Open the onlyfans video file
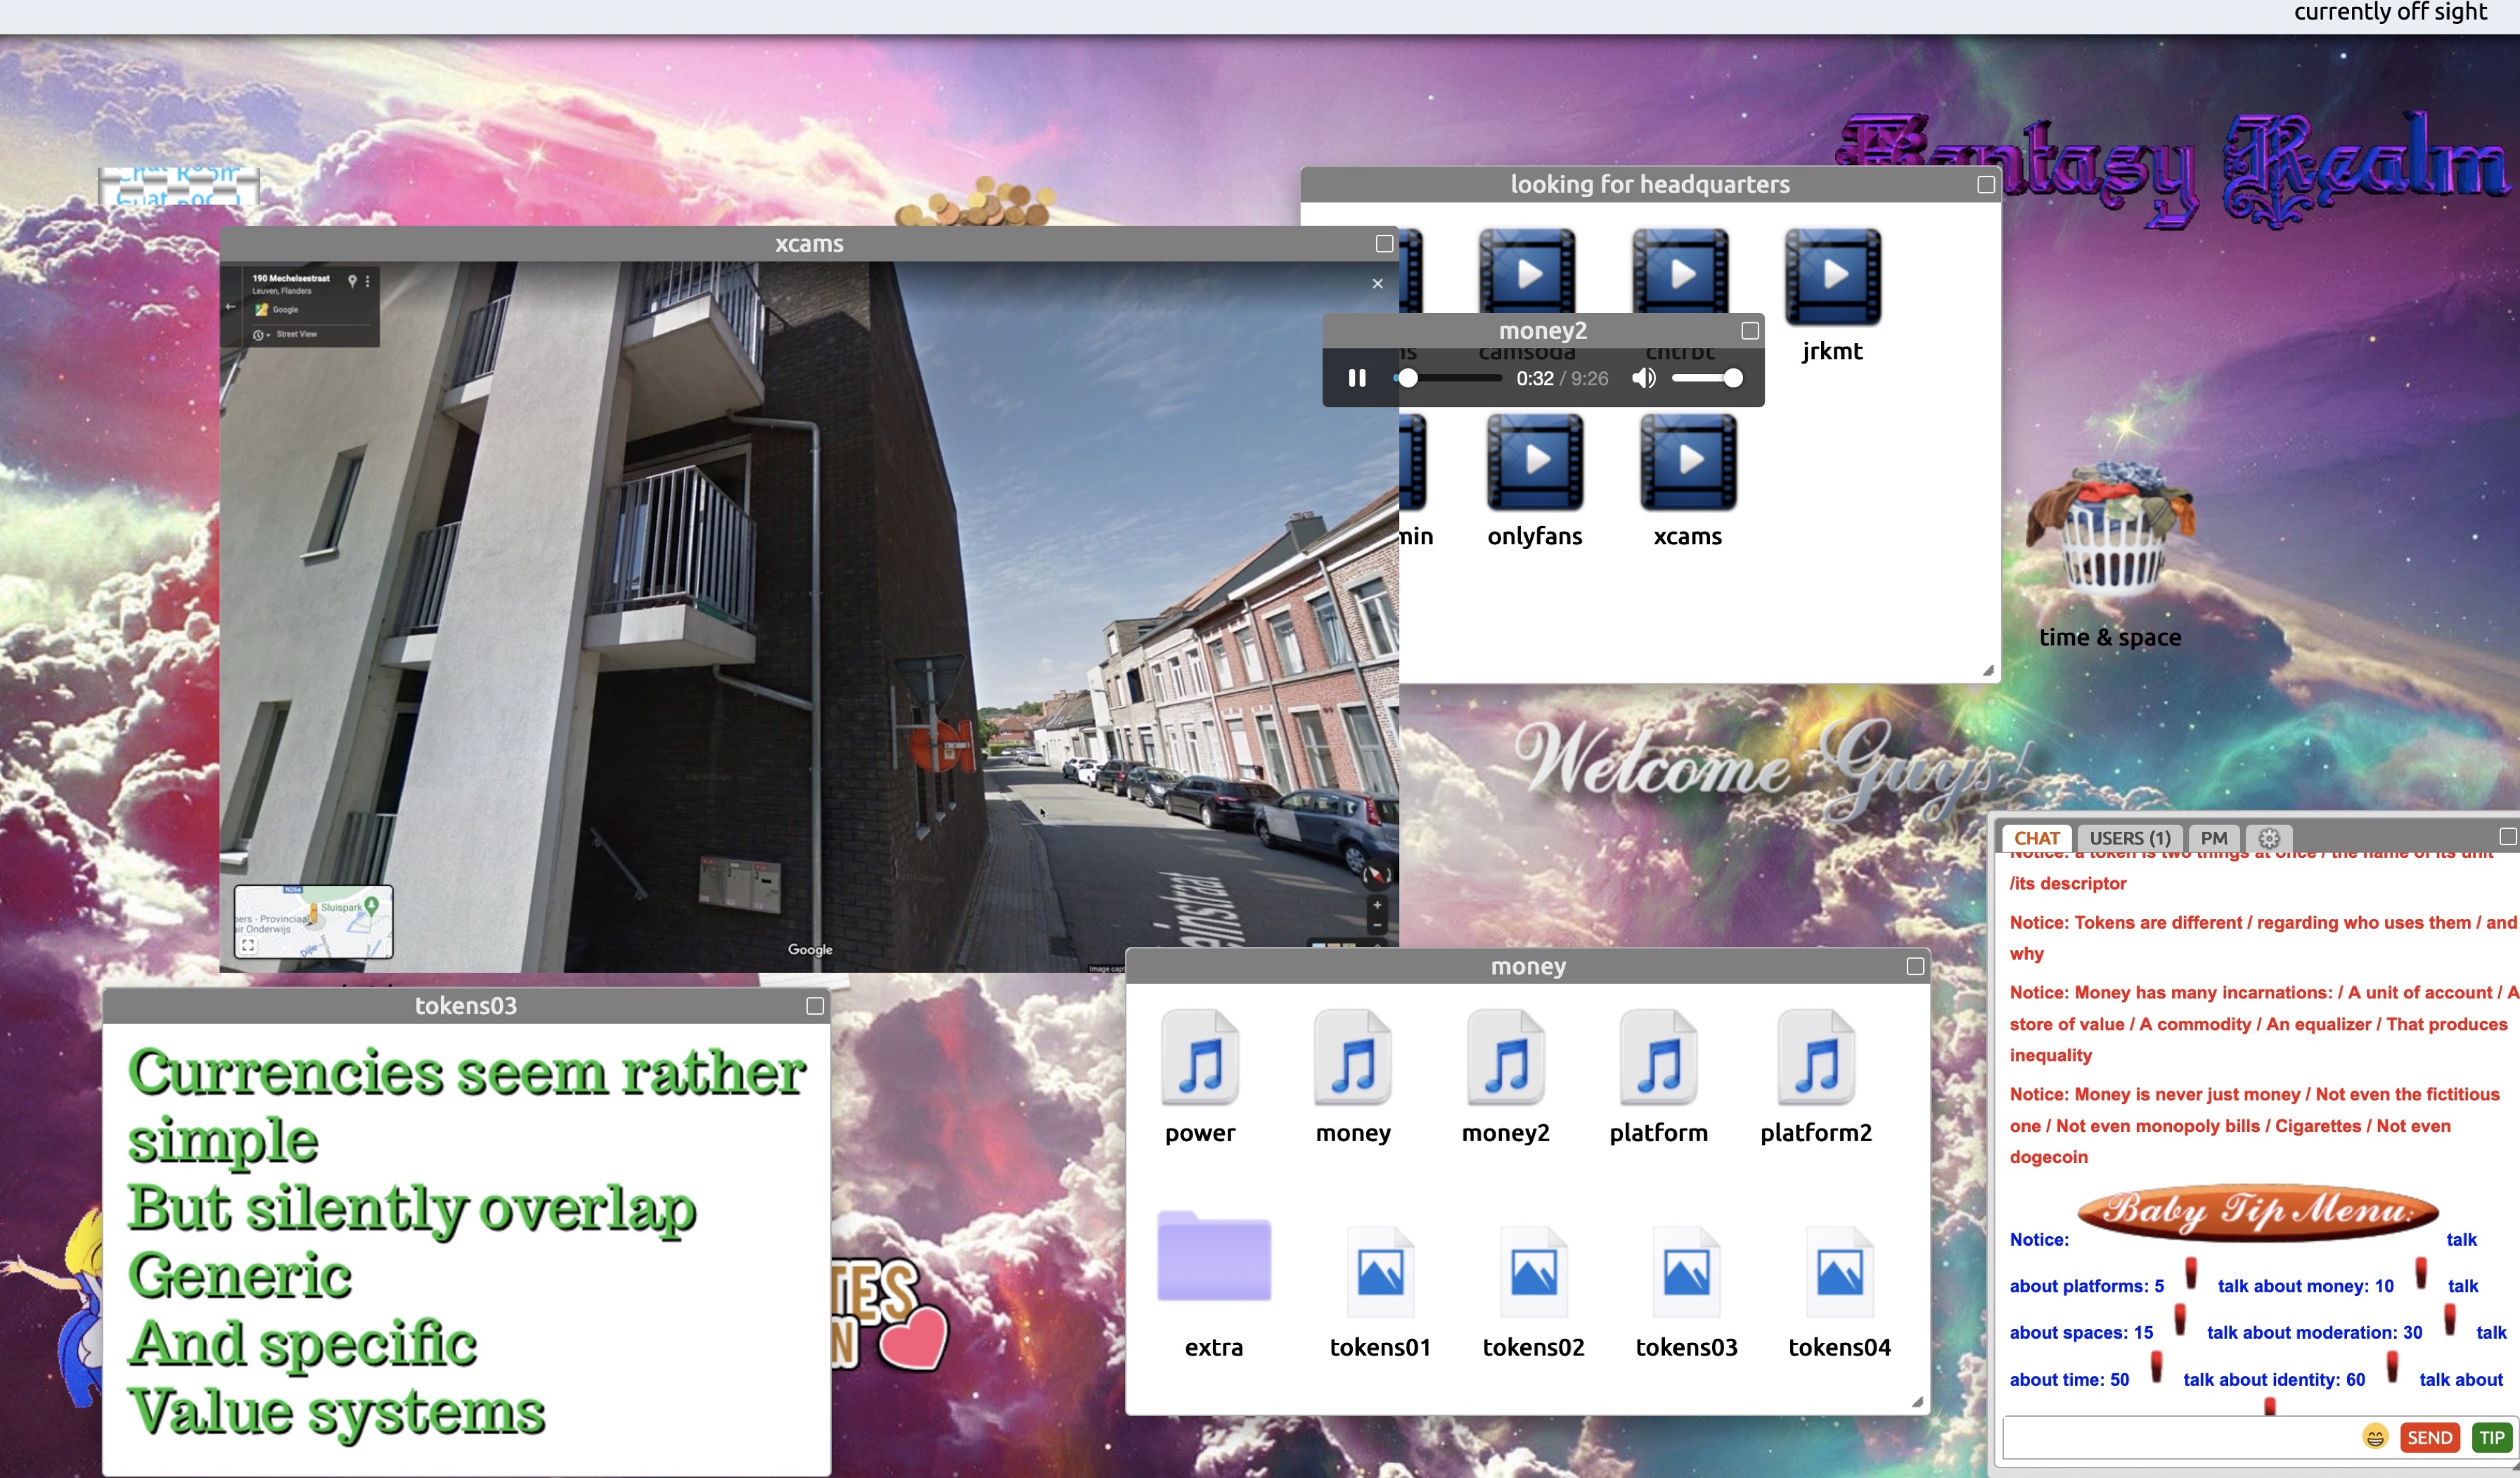Screen dimensions: 2520x1478 (1535, 462)
